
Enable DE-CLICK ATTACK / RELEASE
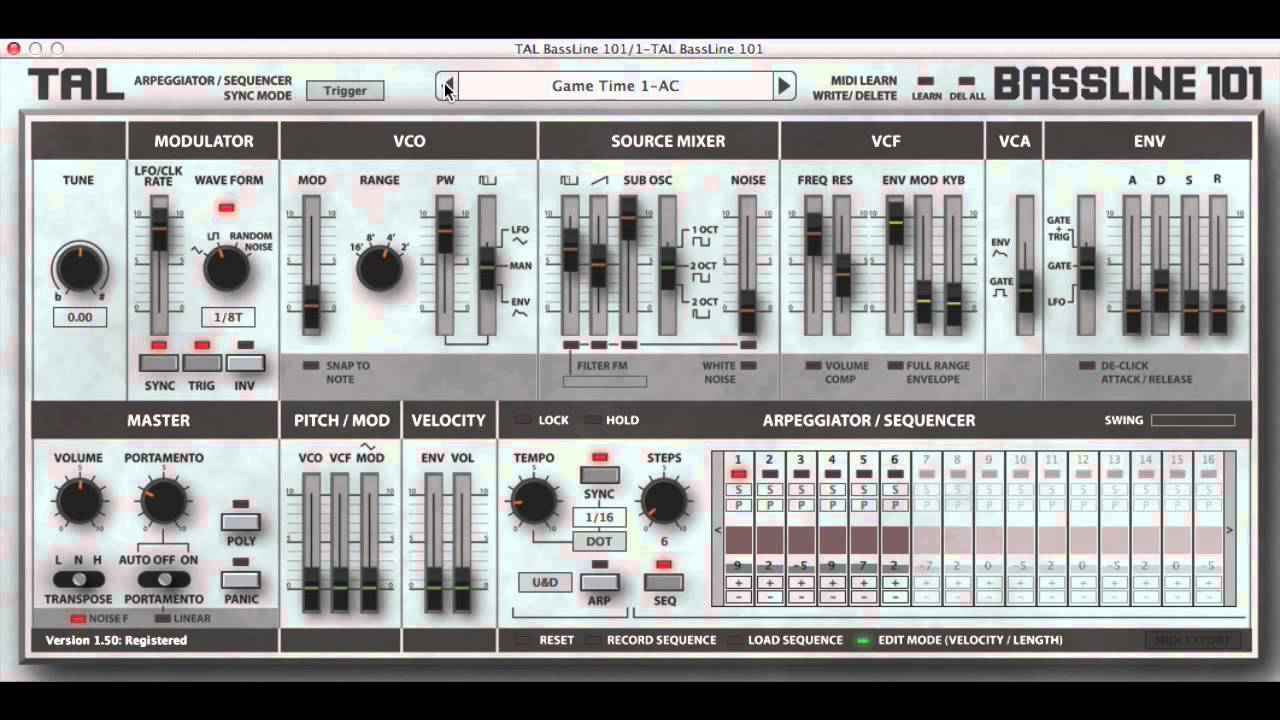1087,366
